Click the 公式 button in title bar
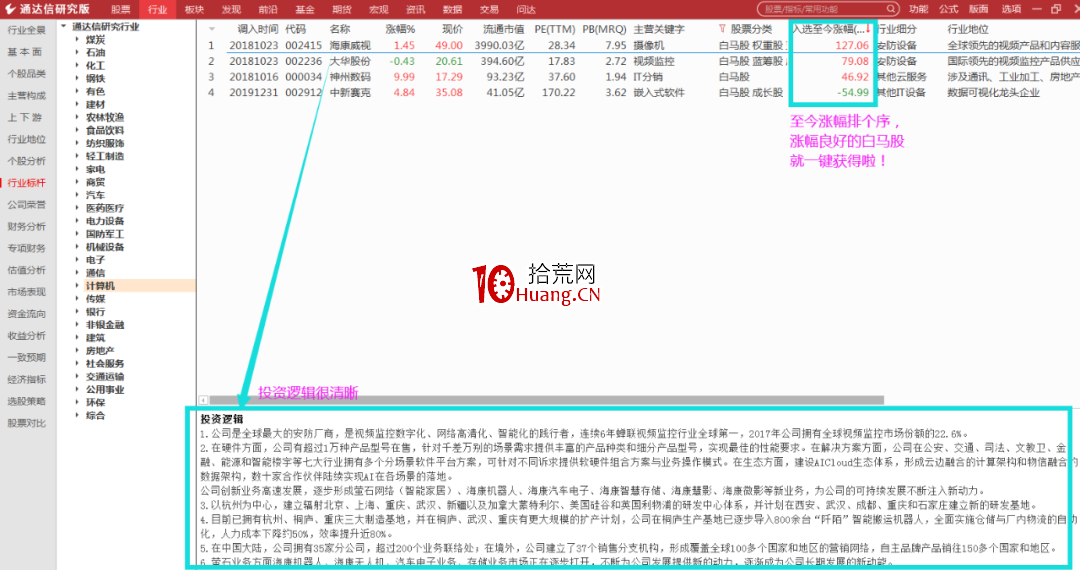The height and width of the screenshot is (570, 1080). (948, 9)
